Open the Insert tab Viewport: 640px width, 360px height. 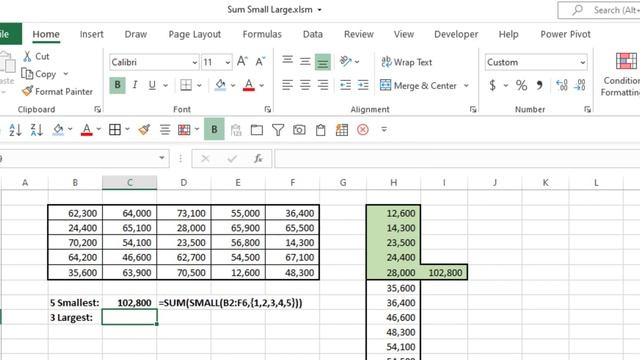pos(91,34)
